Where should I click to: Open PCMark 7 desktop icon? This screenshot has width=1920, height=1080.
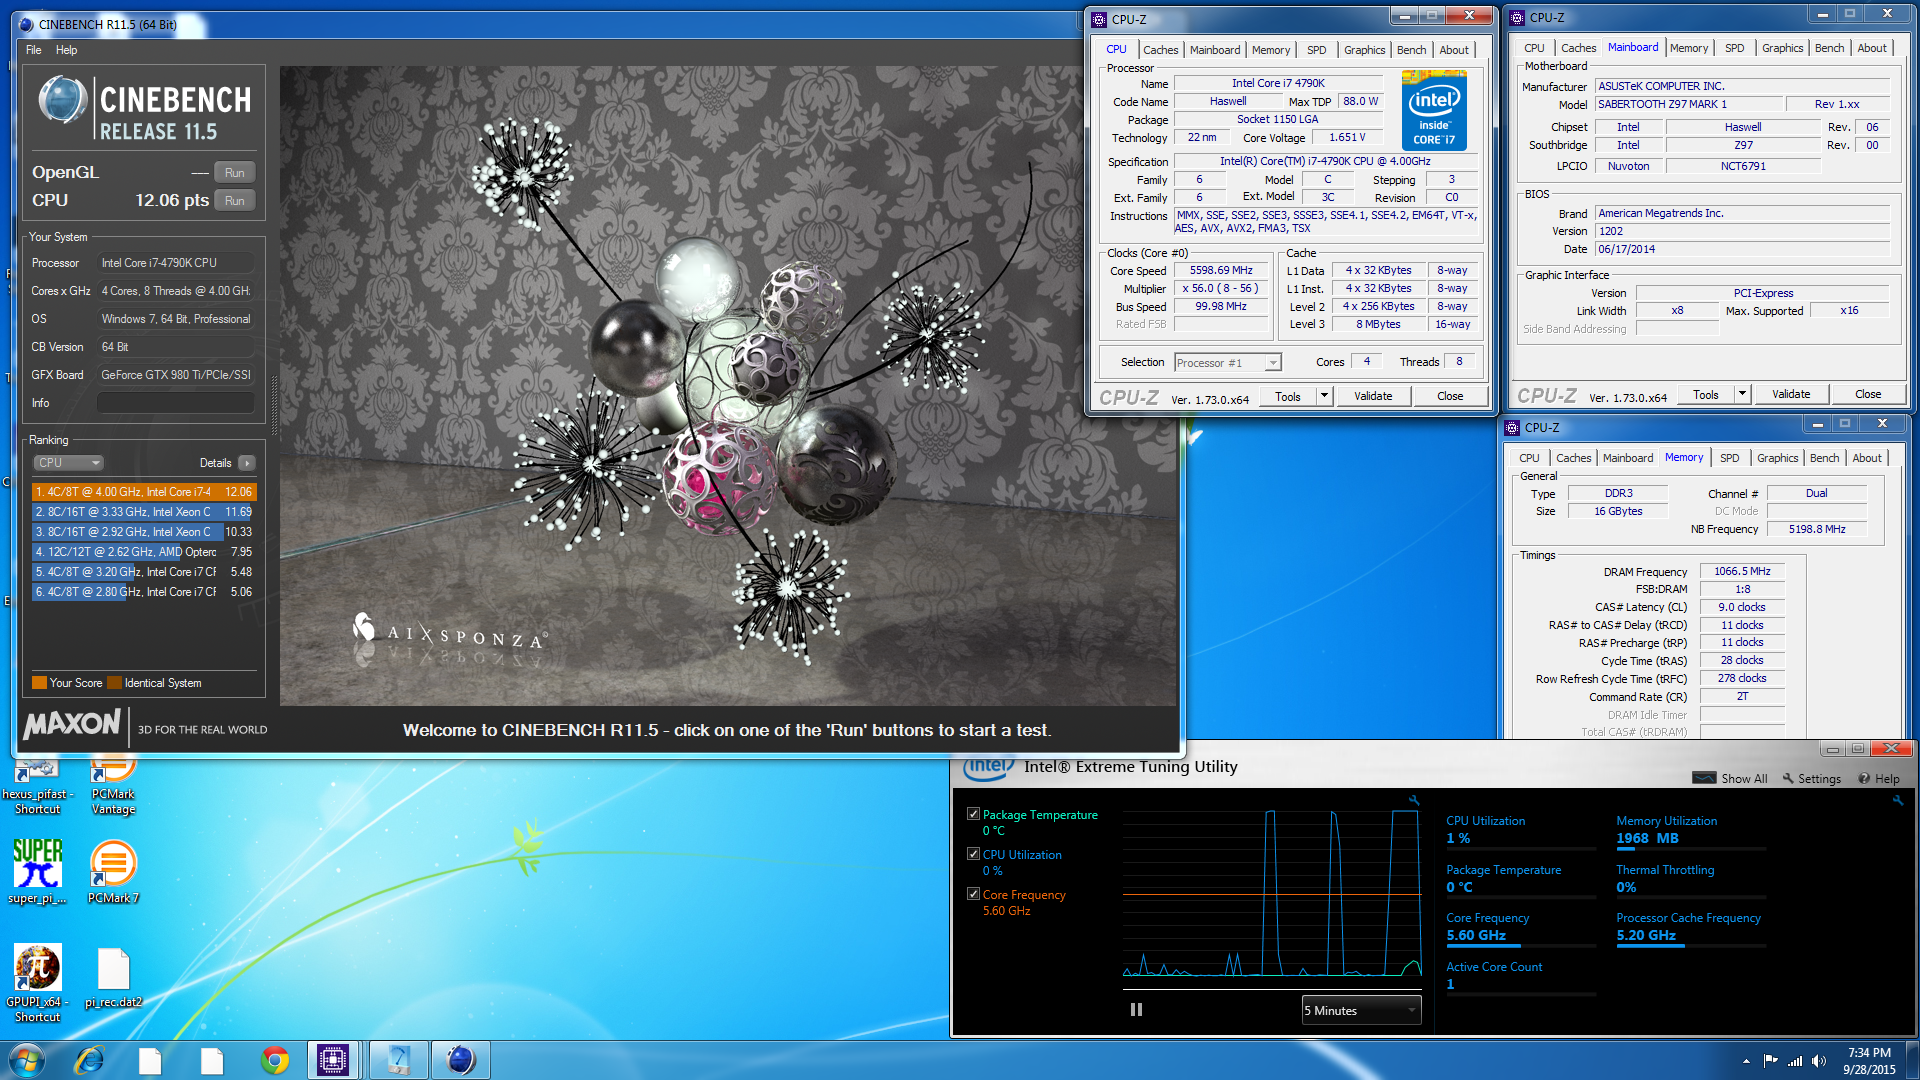coord(113,870)
